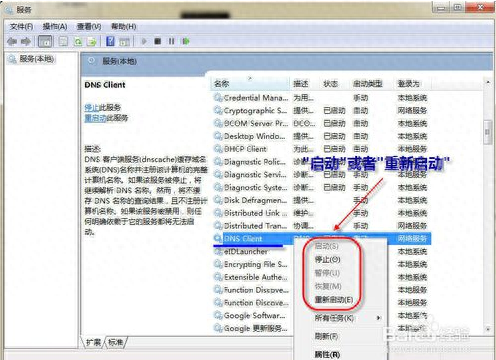Open the 操作(A) menu
The image size is (496, 360).
55,27
